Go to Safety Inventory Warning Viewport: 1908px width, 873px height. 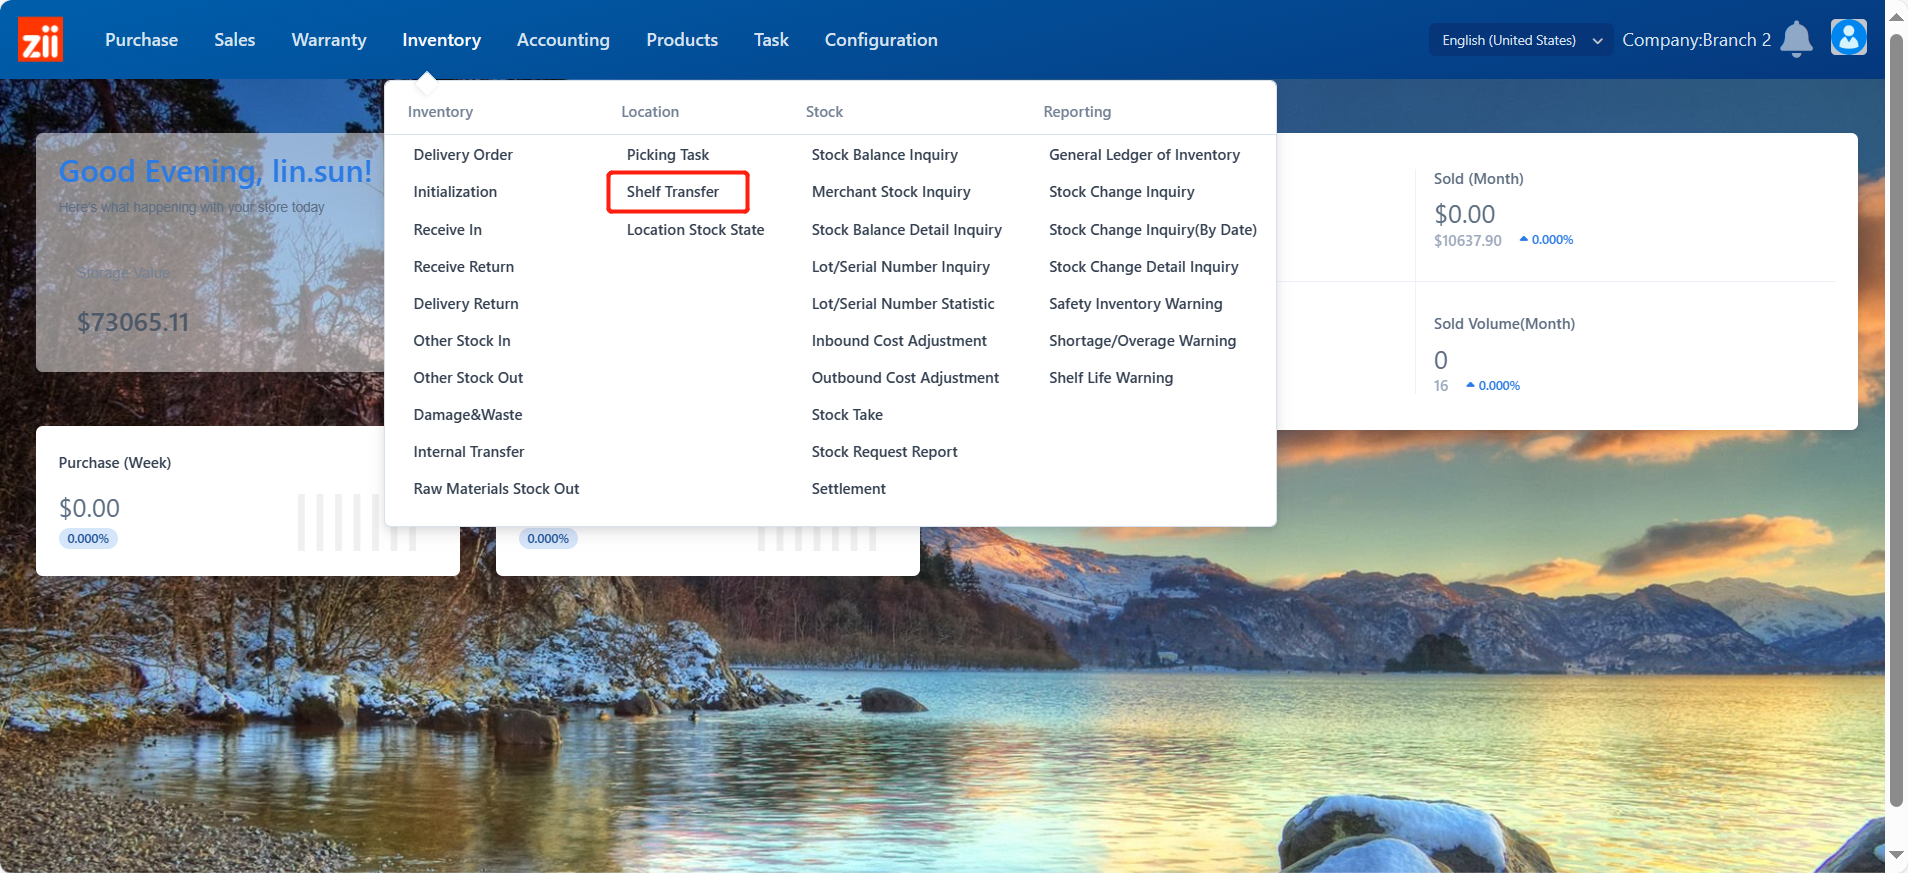click(1136, 304)
